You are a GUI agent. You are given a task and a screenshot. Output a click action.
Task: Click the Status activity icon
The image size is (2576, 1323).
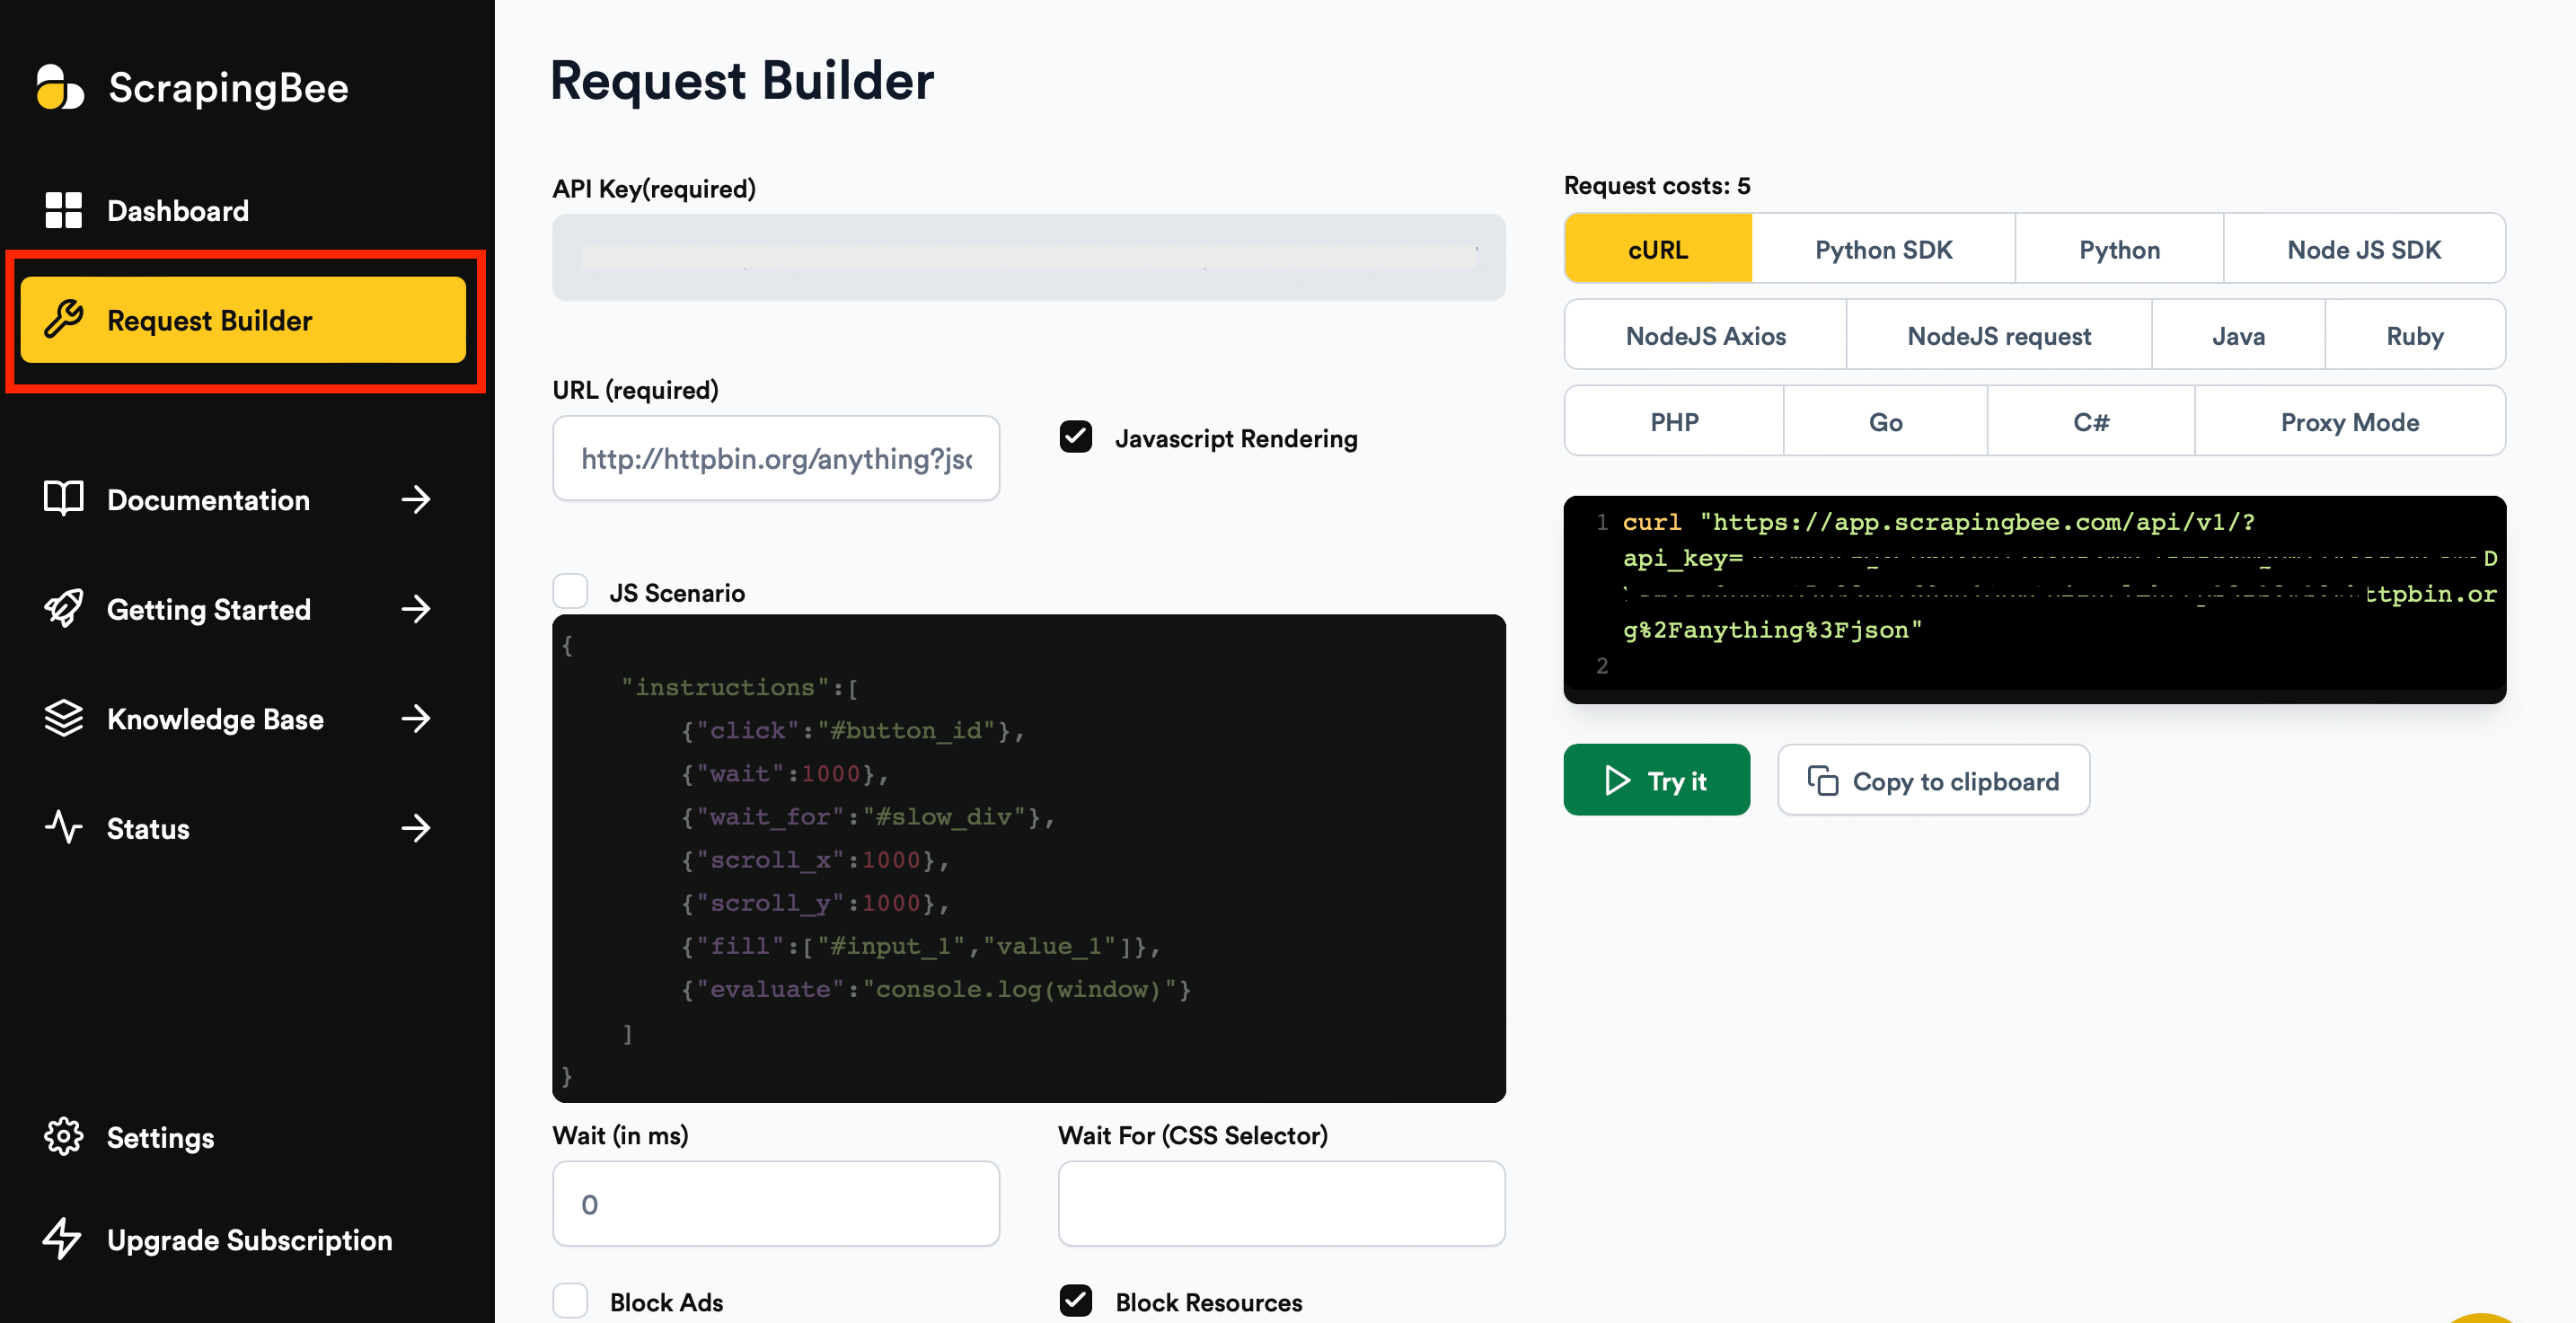pos(63,828)
